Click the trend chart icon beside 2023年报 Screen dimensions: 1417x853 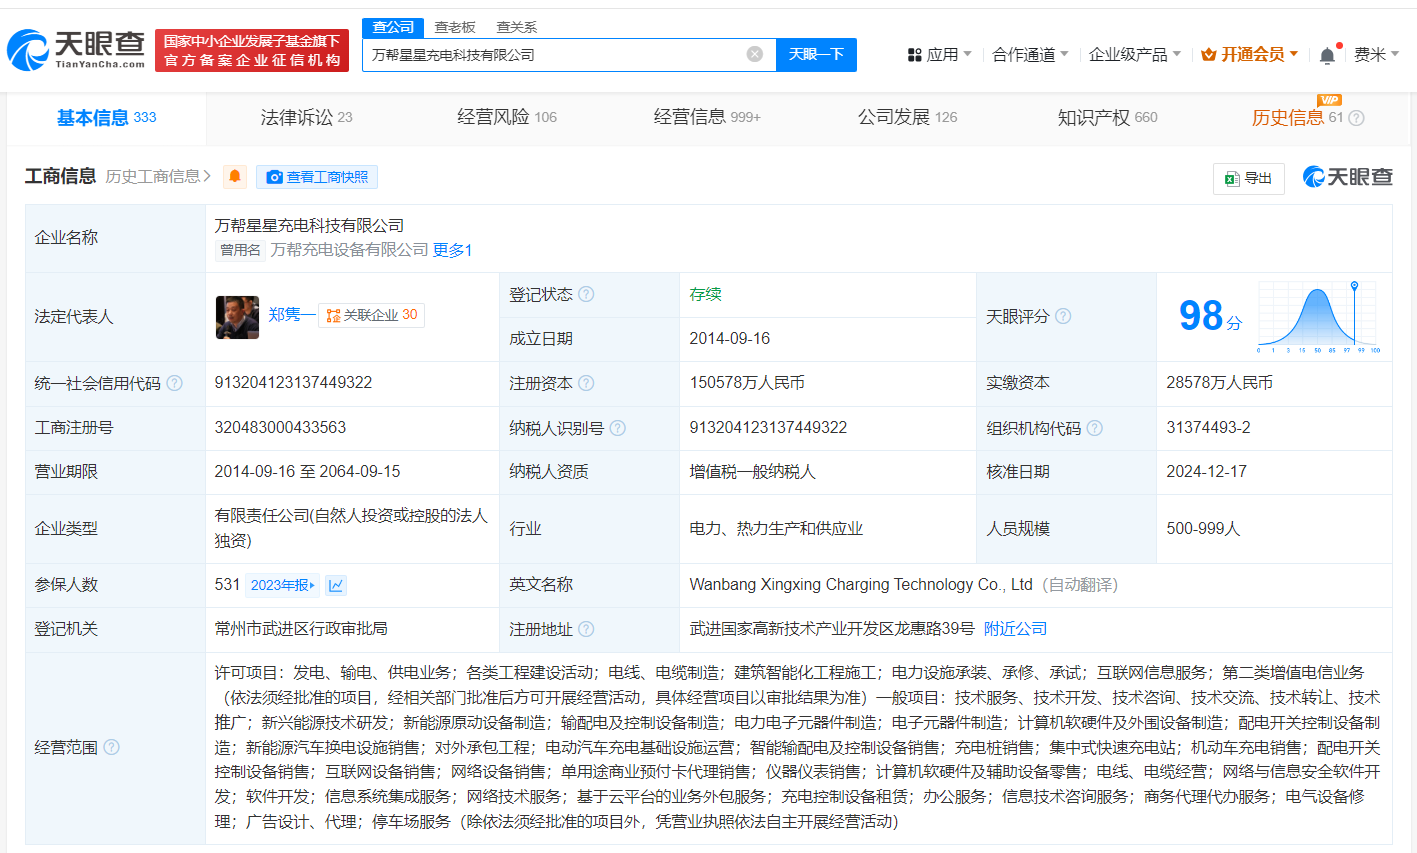point(336,585)
